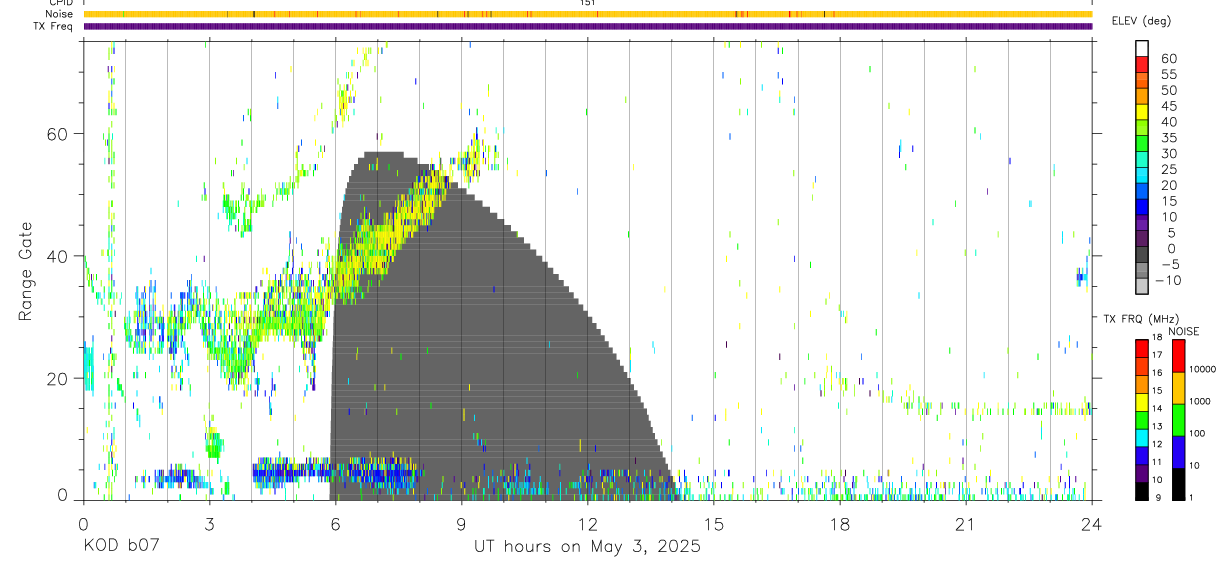This screenshot has height=567, width=1228.
Task: Select the red top swatch in NOISE bar
Action: [1178, 356]
